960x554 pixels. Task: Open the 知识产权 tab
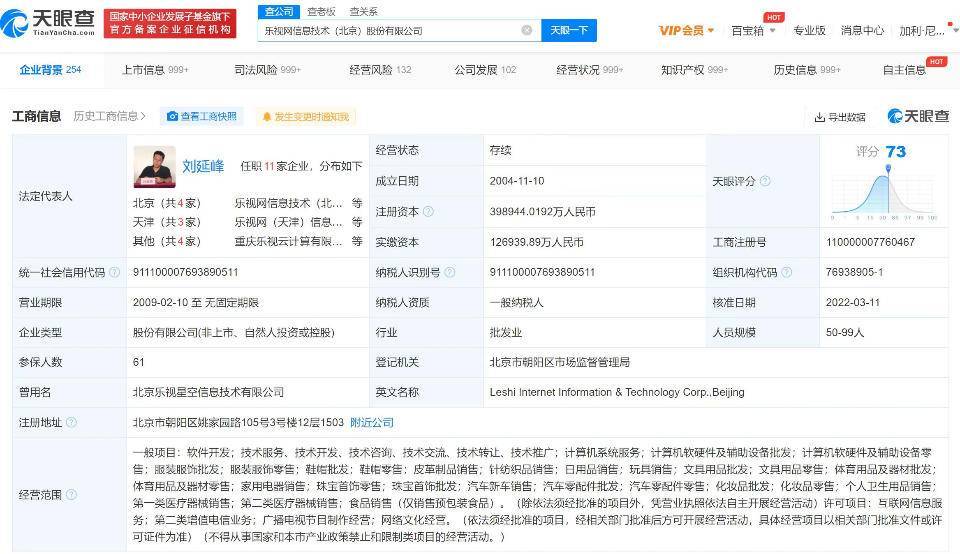pos(694,70)
